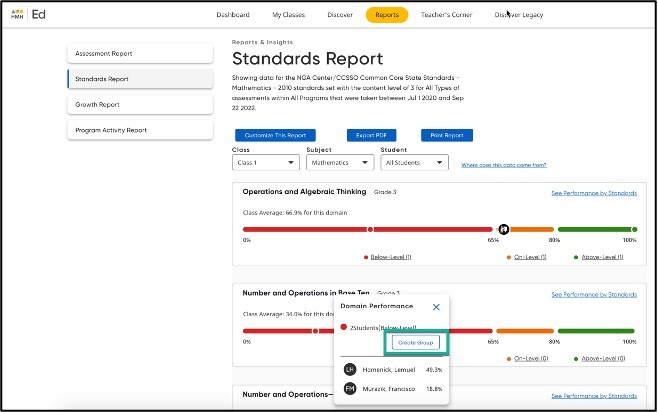The image size is (658, 412).
Task: Click the 18.8% score value
Action: [x=434, y=389]
